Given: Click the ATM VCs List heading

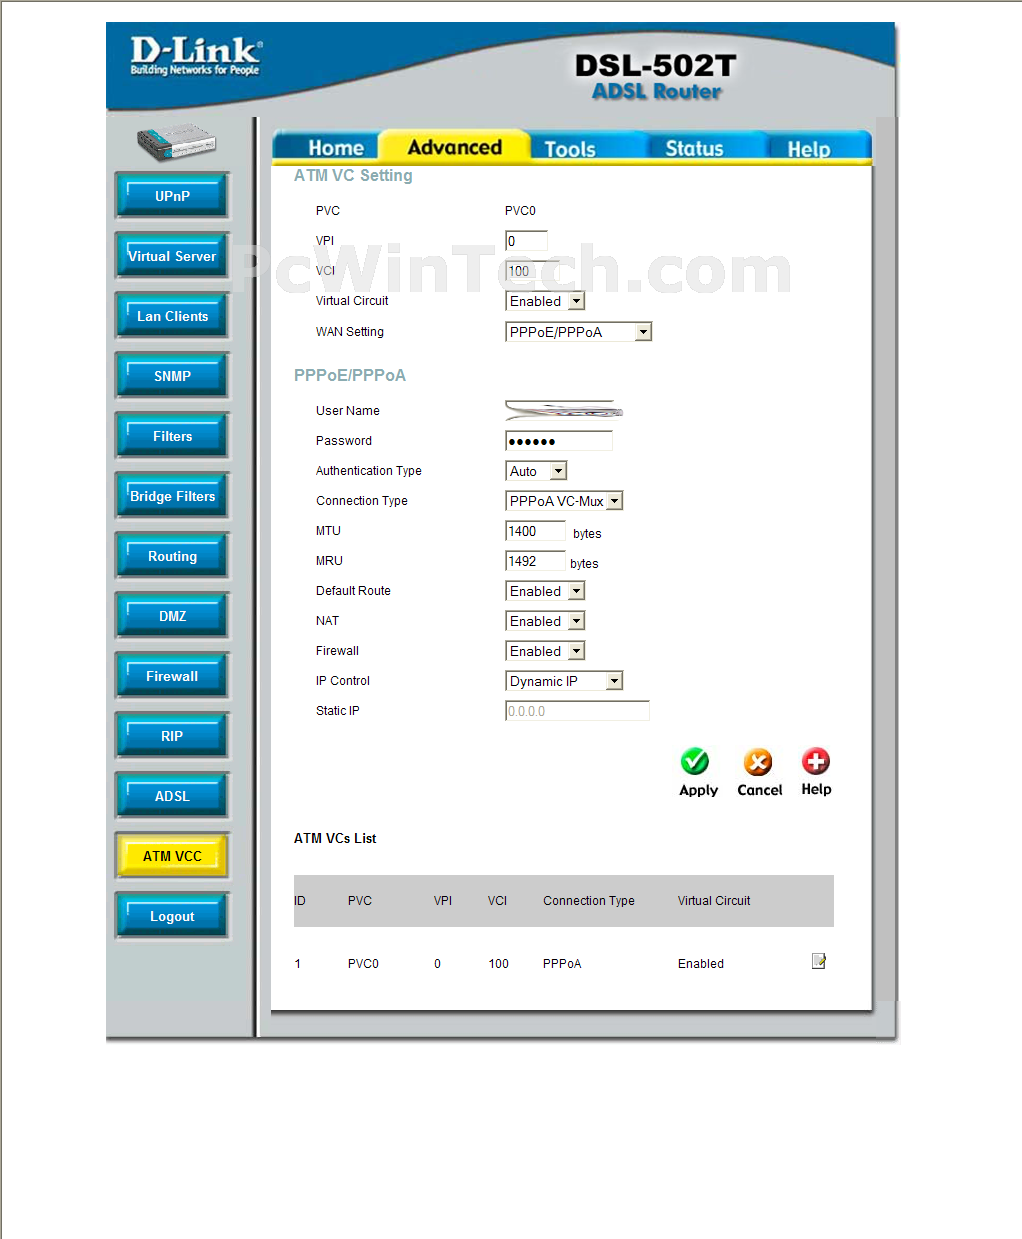Looking at the screenshot, I should [x=335, y=838].
